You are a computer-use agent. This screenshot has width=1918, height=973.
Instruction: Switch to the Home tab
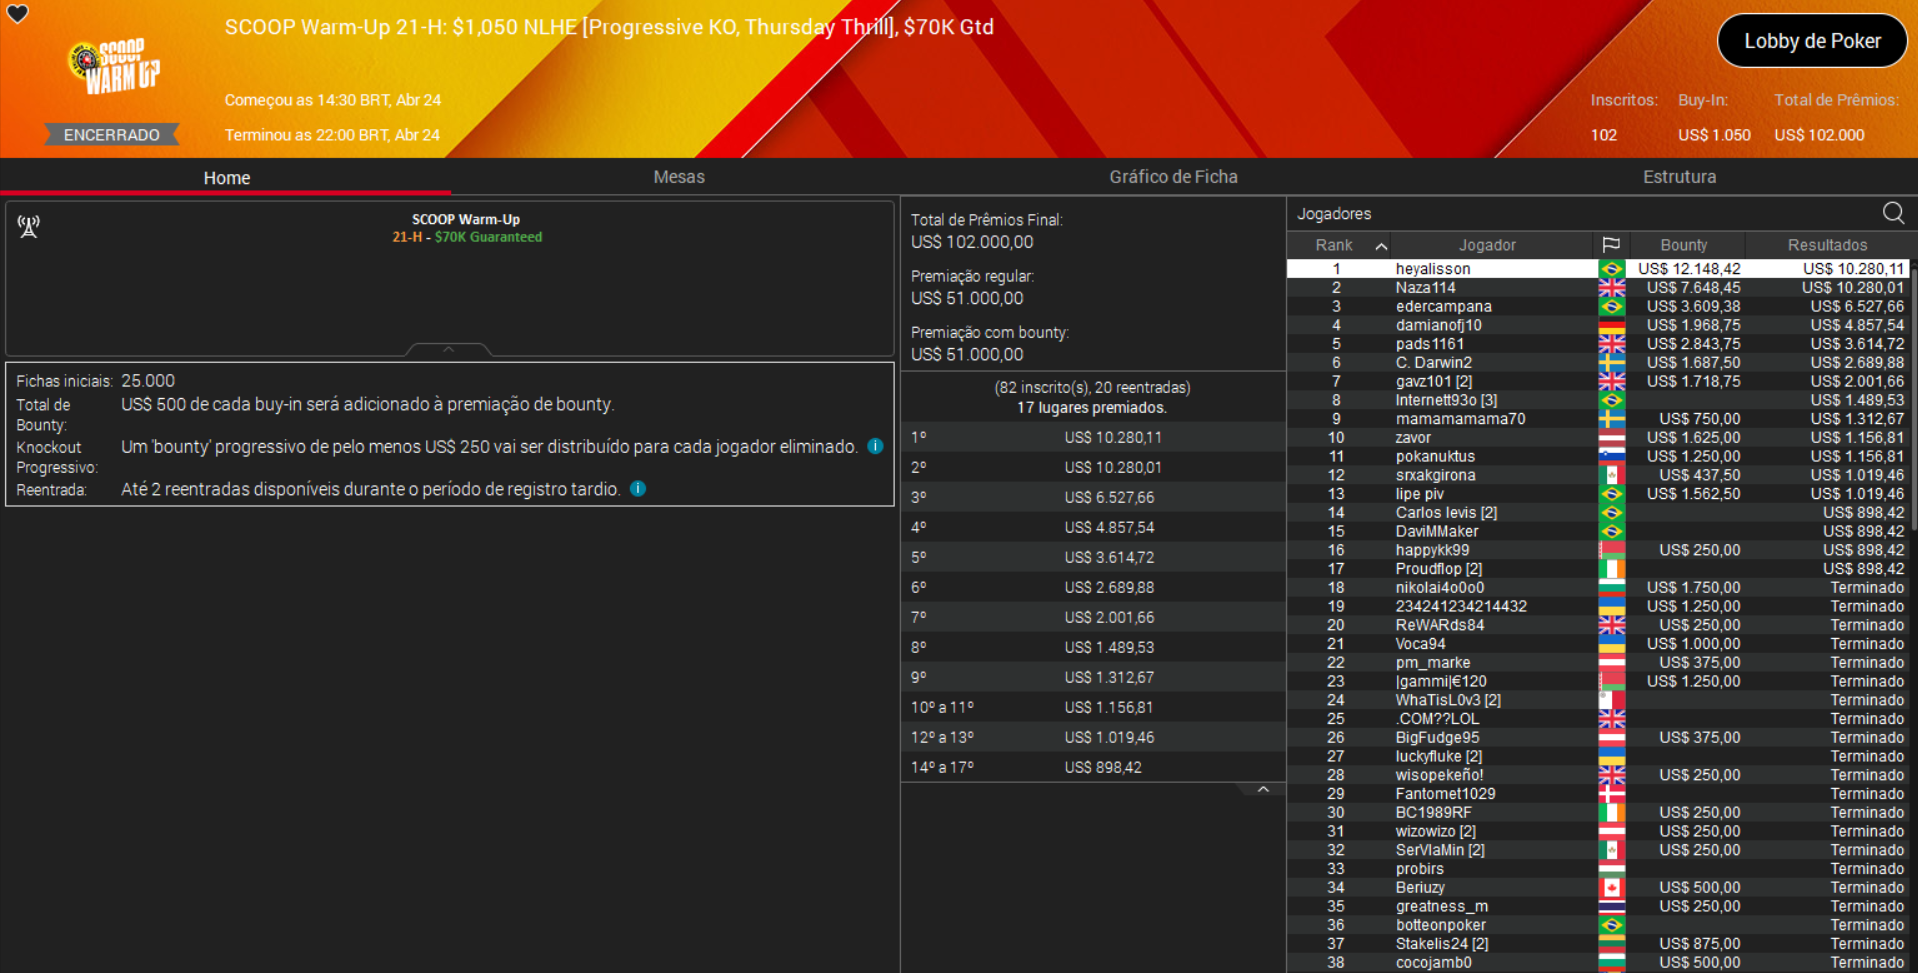[x=226, y=177]
